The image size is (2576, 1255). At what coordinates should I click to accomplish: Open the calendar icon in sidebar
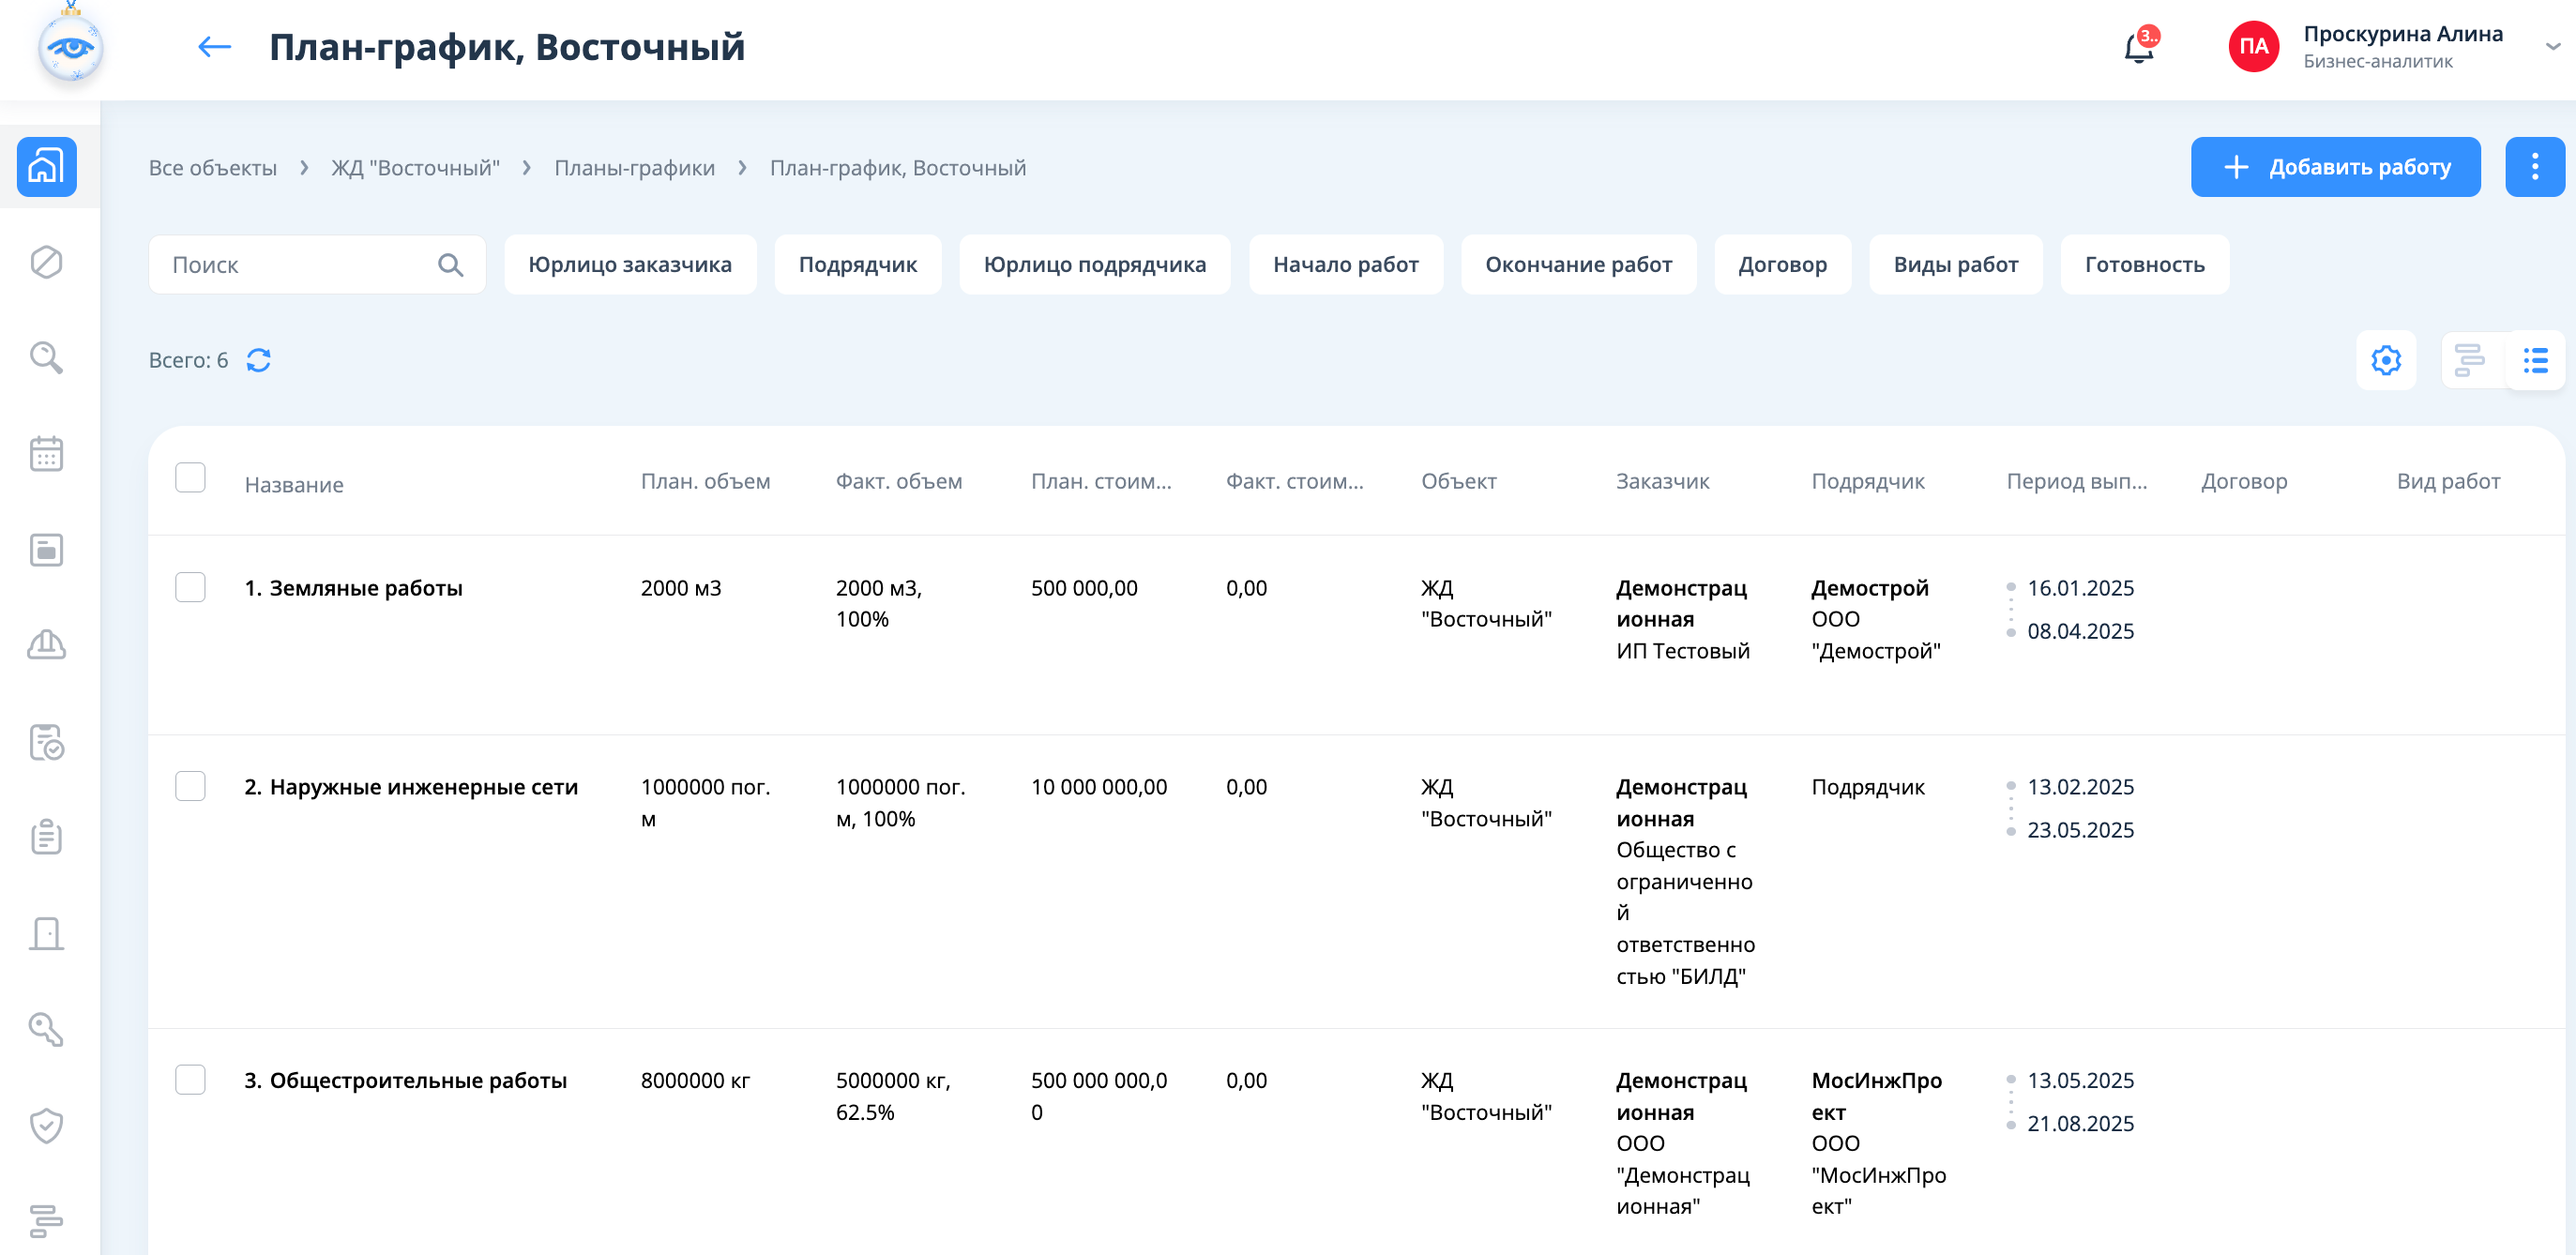[x=46, y=454]
